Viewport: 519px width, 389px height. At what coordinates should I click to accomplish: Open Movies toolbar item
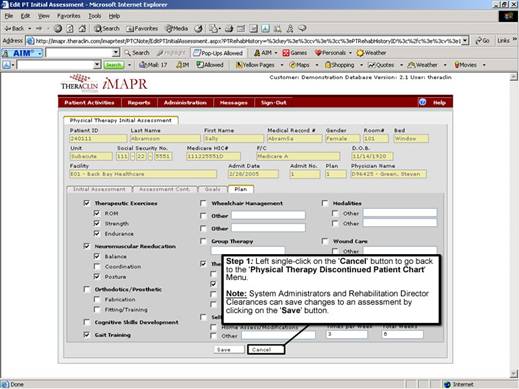click(x=465, y=65)
